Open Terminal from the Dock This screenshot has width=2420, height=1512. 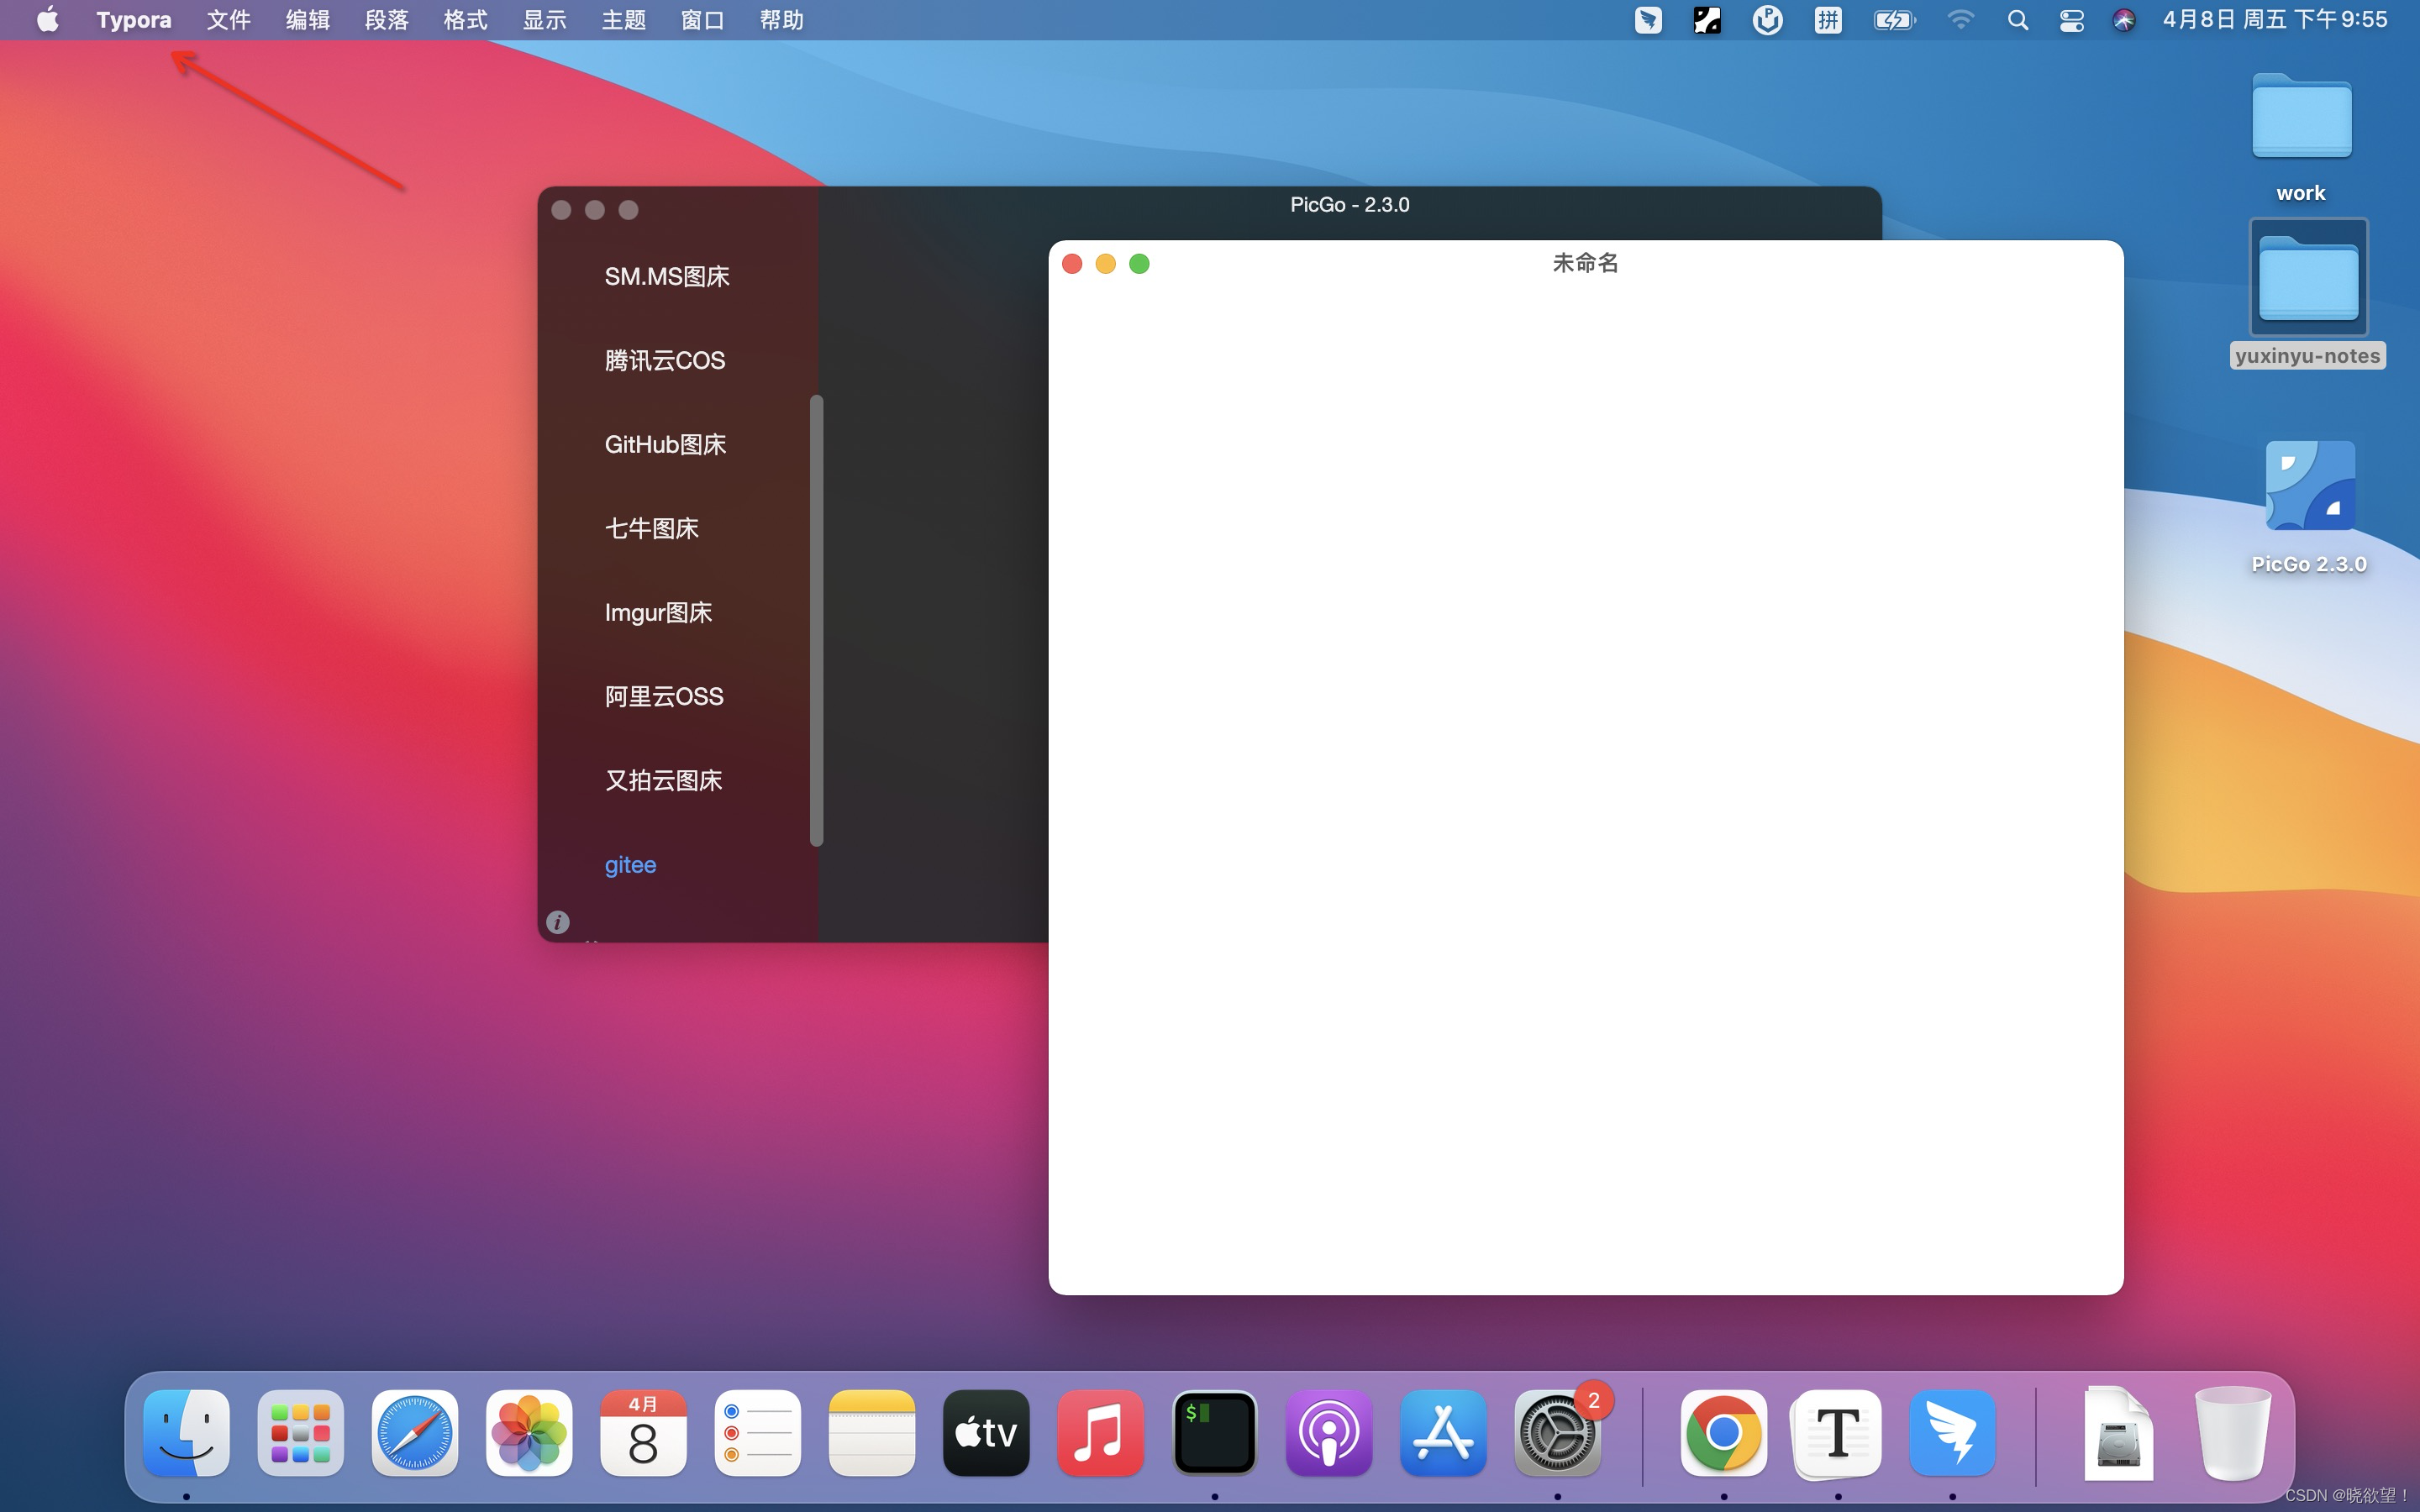point(1215,1433)
